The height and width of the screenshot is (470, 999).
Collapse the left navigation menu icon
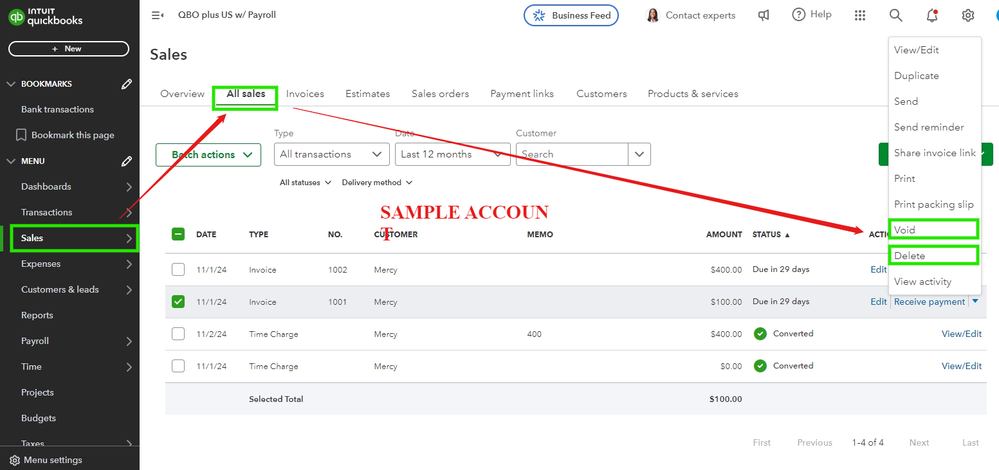point(157,15)
